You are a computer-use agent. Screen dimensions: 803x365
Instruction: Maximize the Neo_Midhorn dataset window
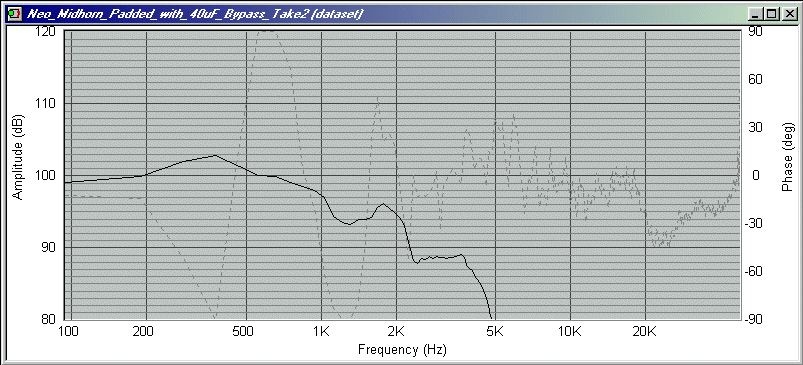point(772,14)
